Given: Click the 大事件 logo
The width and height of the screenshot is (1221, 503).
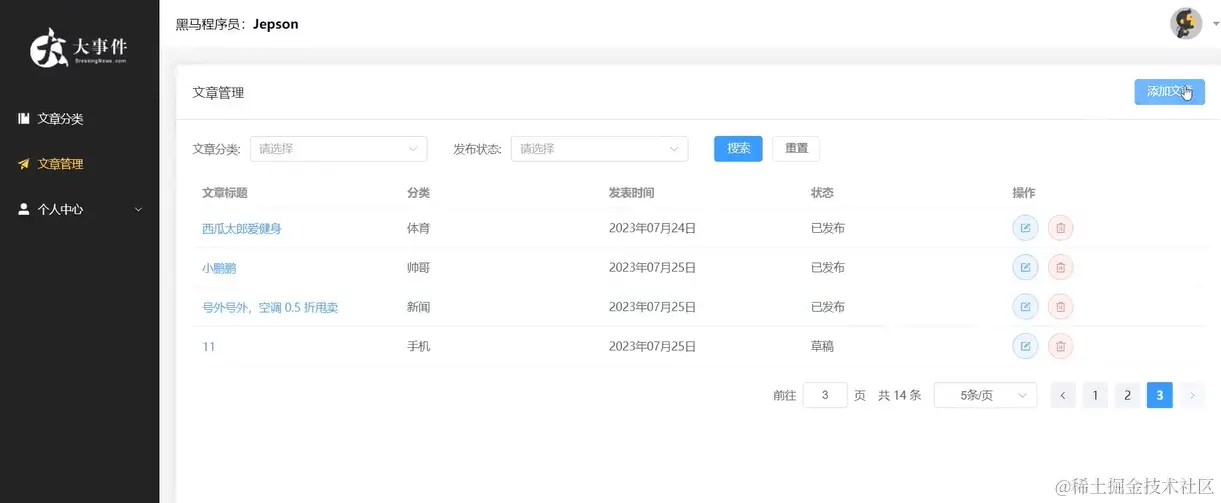Looking at the screenshot, I should [x=79, y=47].
